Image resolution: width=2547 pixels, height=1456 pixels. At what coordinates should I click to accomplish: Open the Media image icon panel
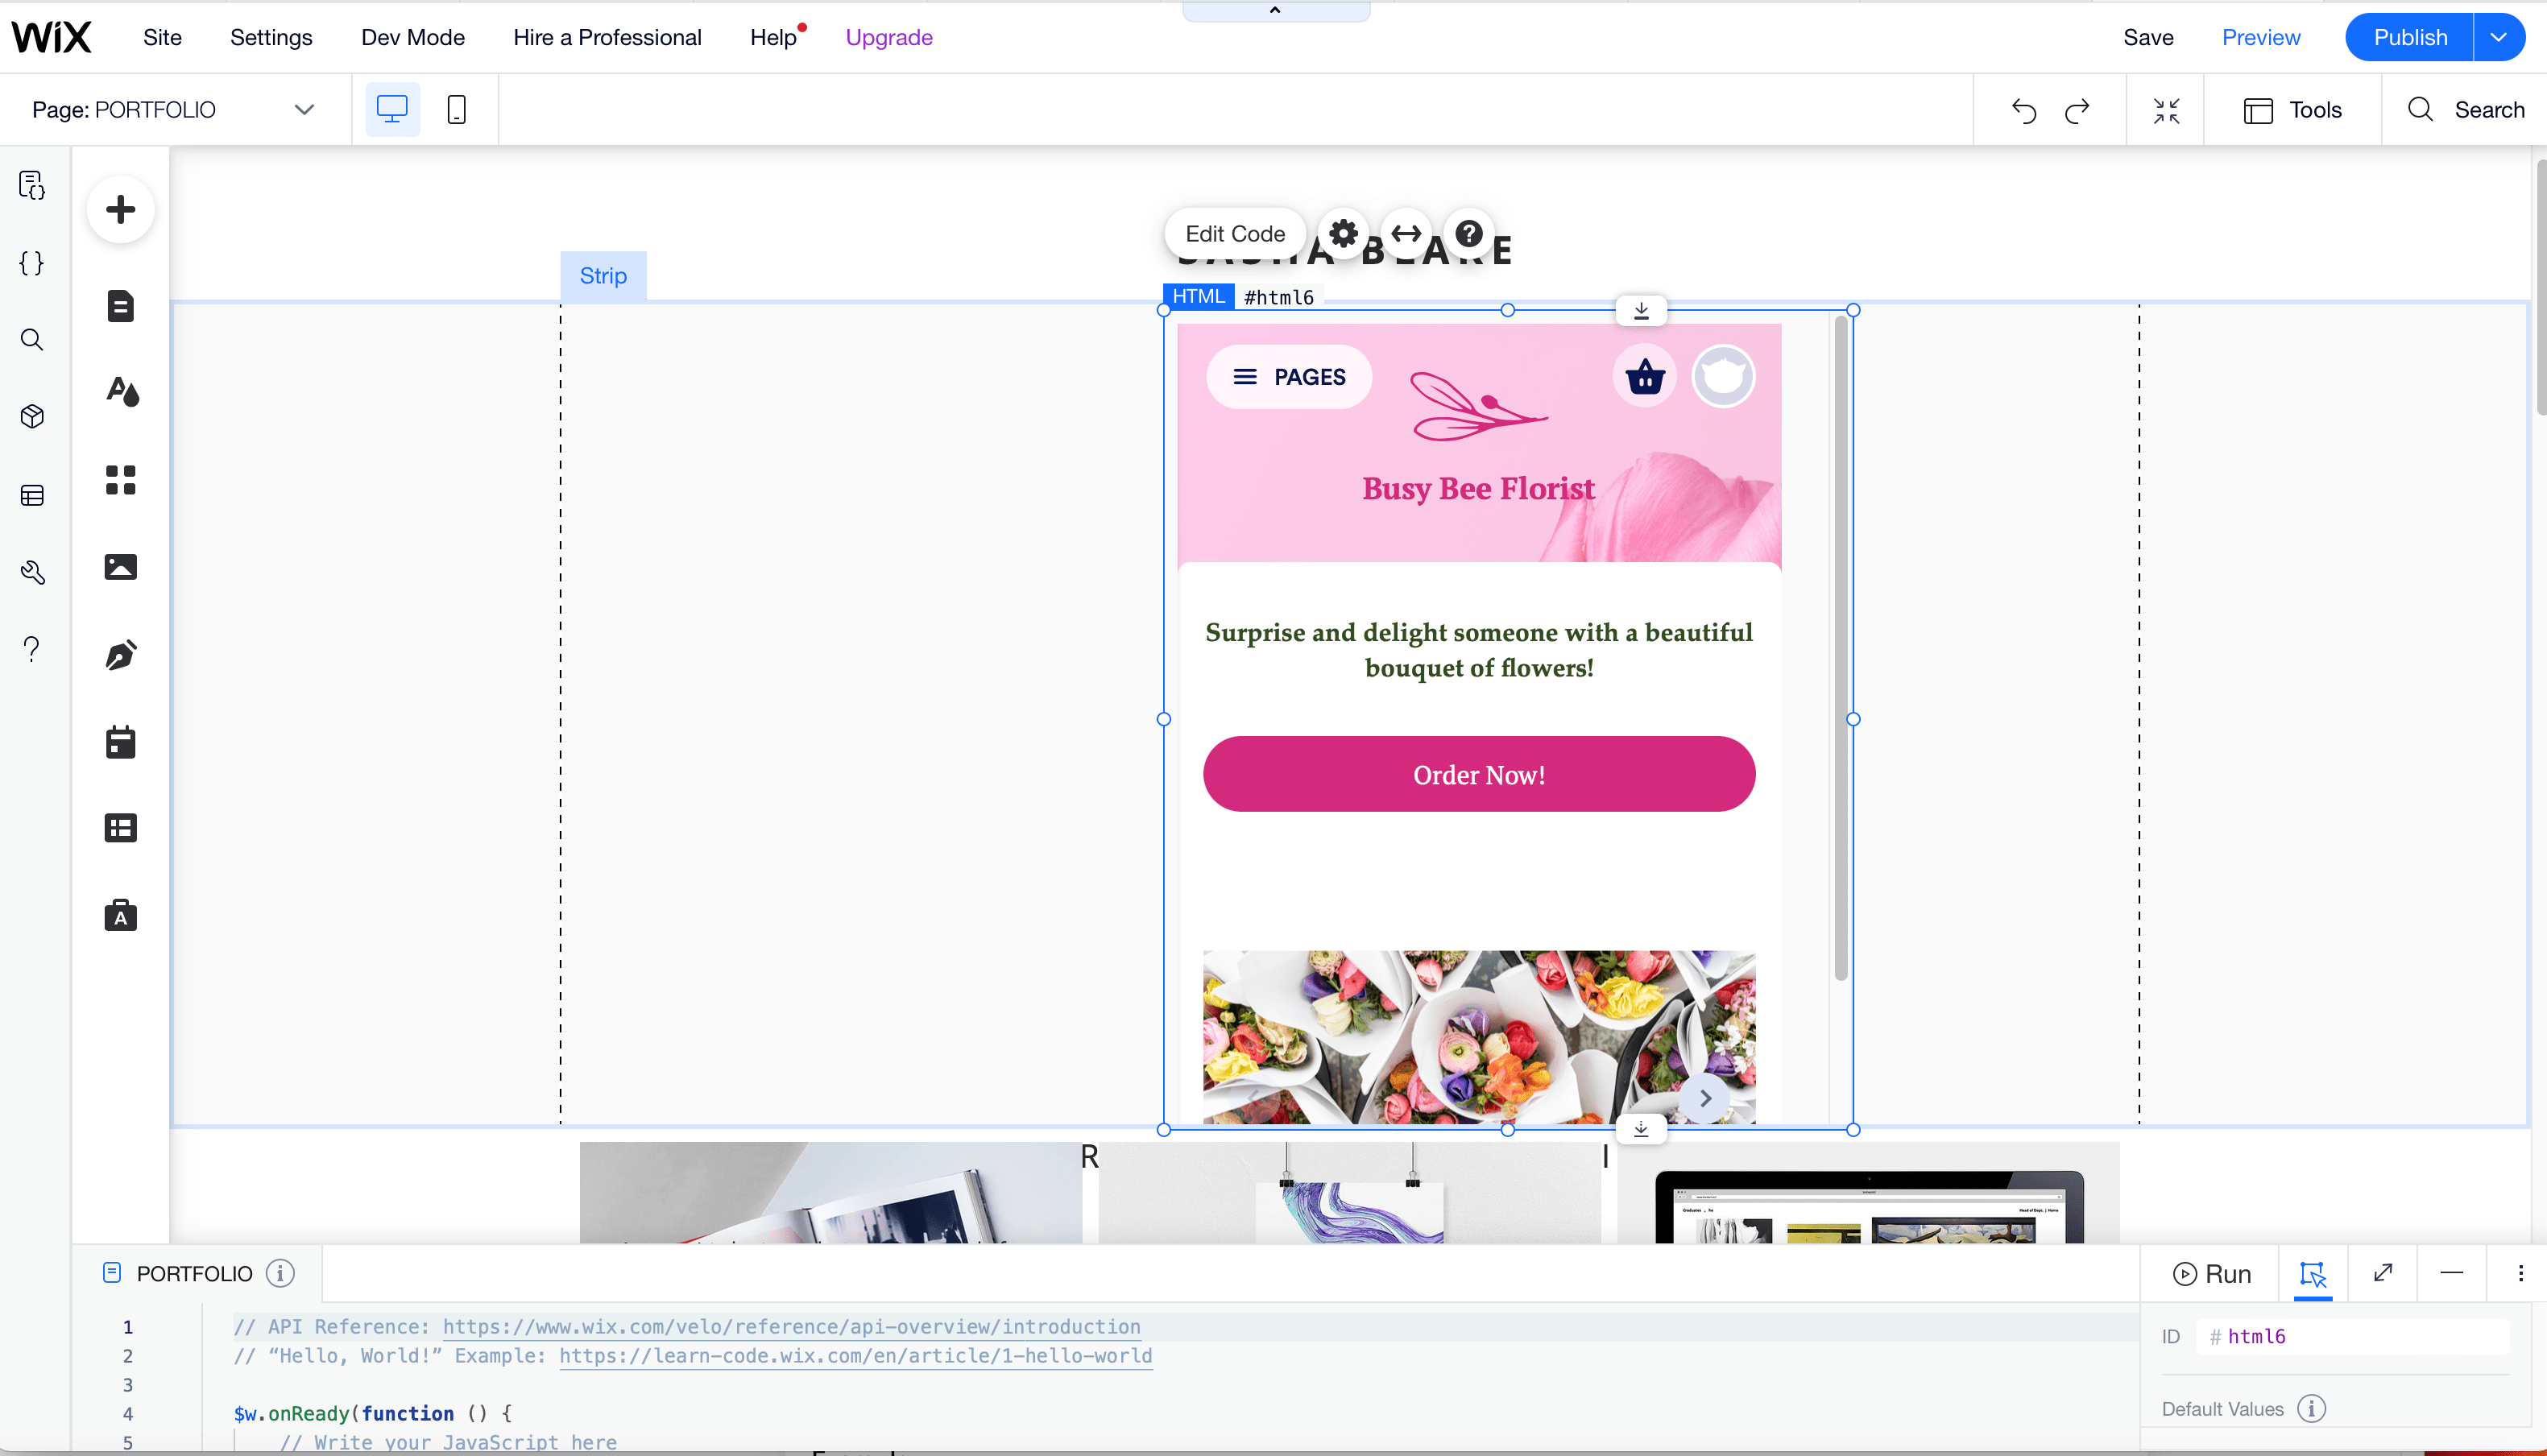tap(121, 567)
